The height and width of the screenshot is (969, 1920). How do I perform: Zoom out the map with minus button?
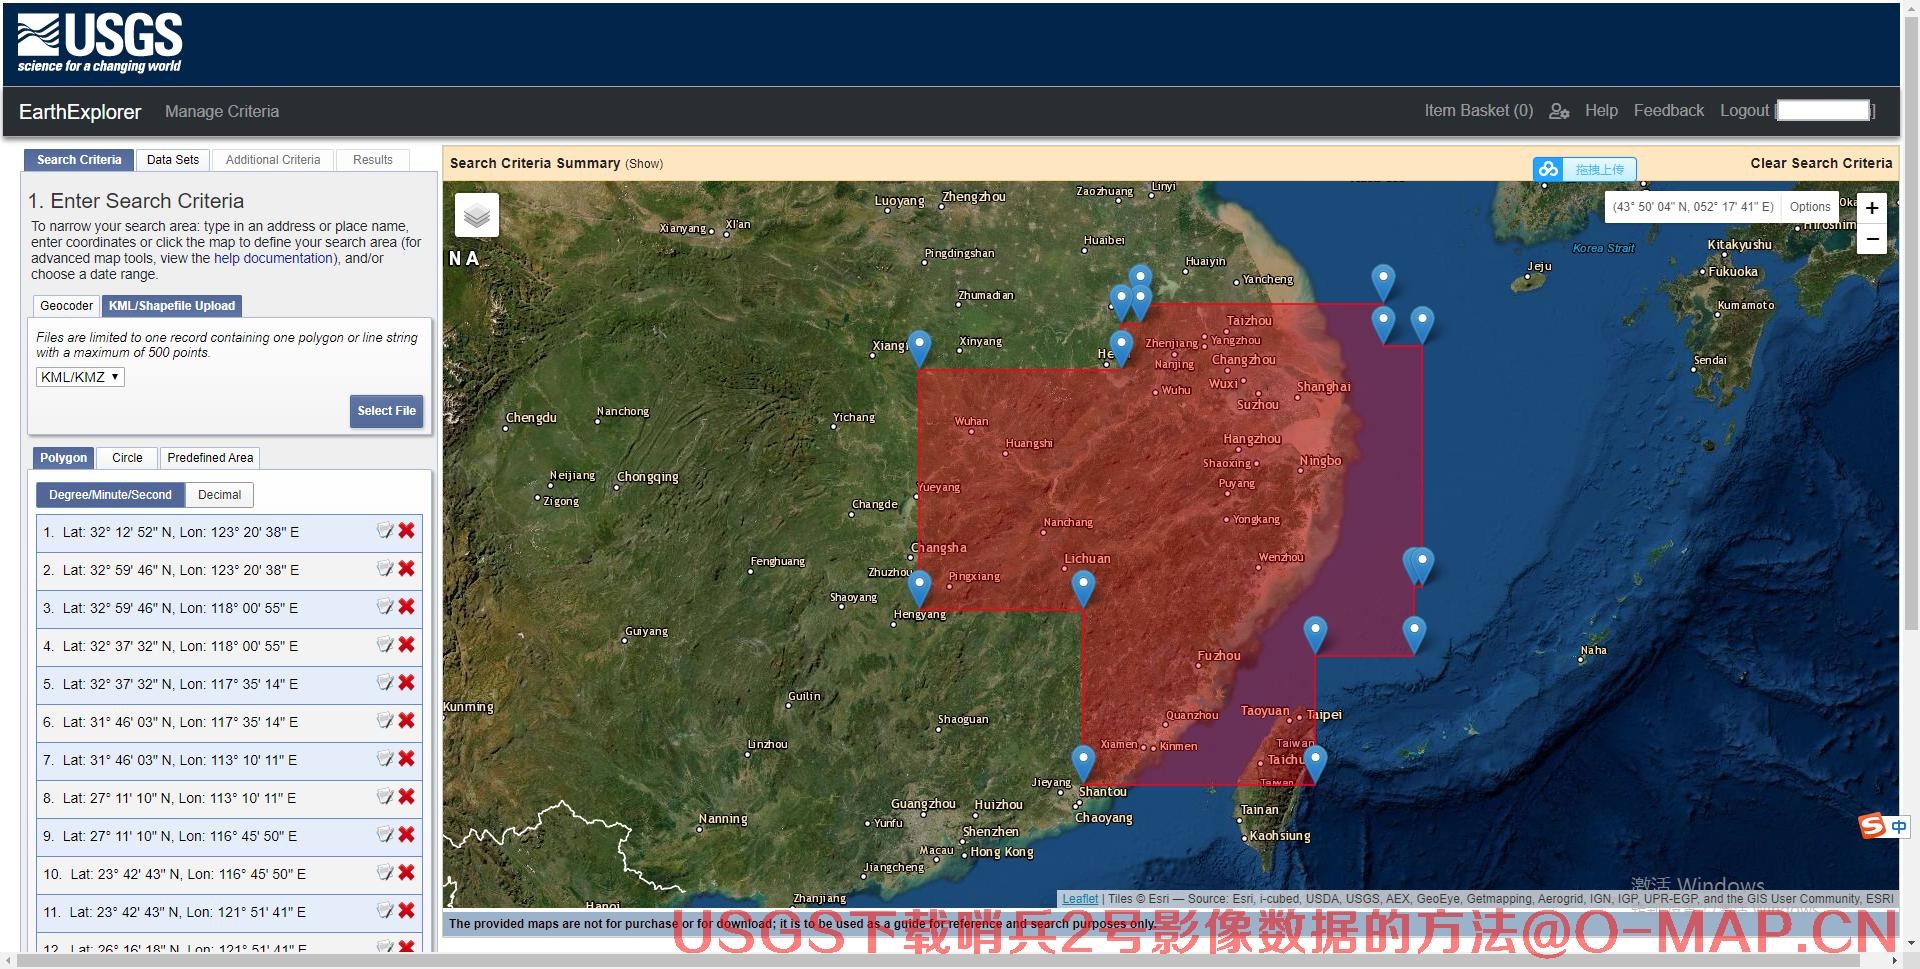(1871, 240)
